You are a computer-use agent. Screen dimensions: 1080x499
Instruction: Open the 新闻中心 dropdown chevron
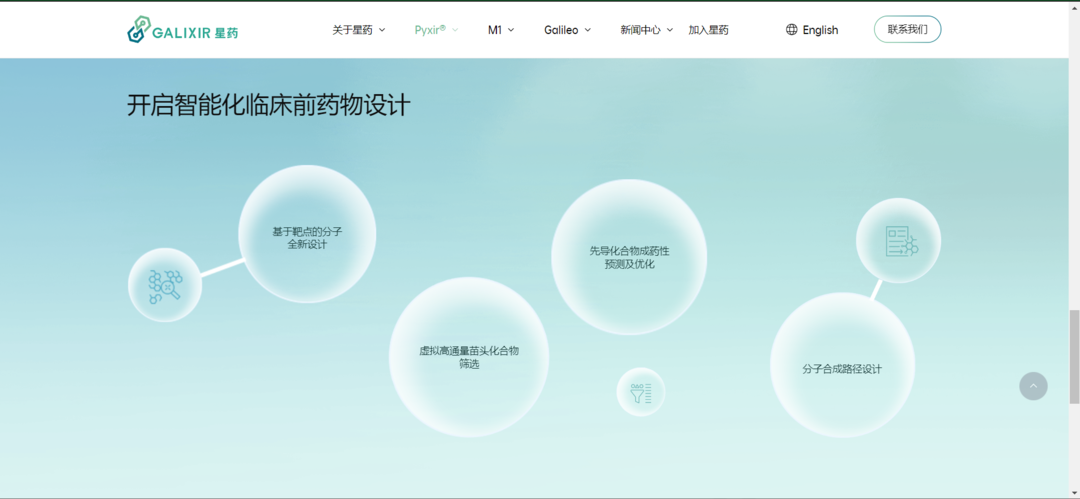pyautogui.click(x=669, y=30)
